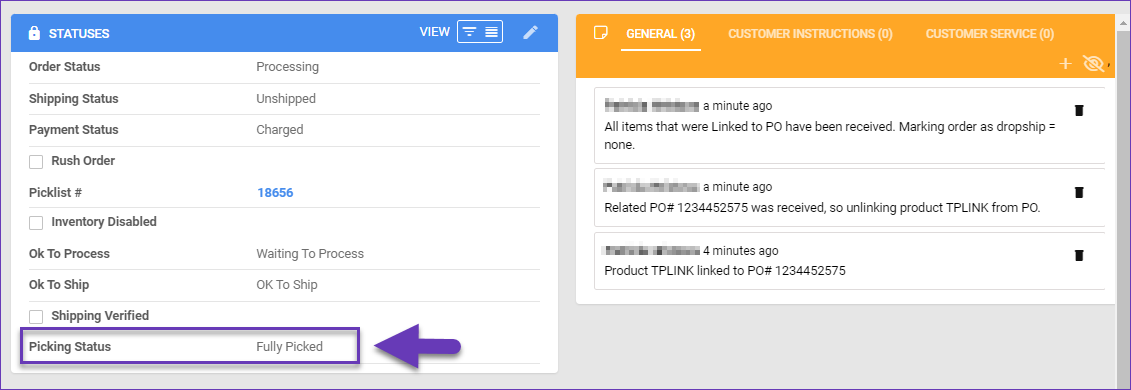Click the 'Fully Picked' picking status value
1131x390 pixels.
point(289,347)
